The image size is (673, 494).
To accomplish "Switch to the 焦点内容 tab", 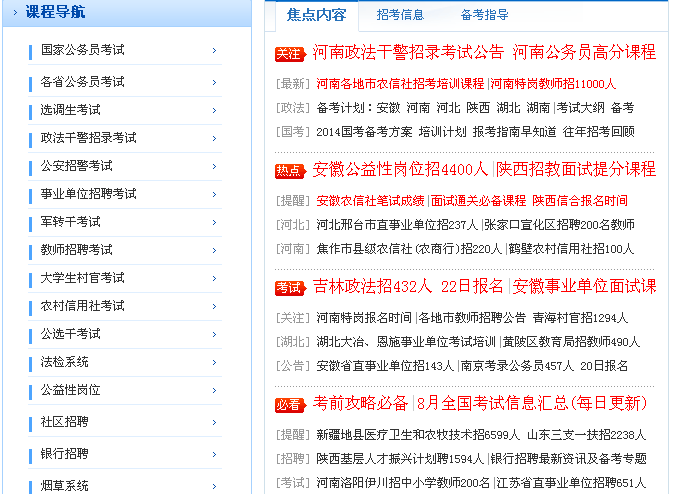I will pos(316,15).
